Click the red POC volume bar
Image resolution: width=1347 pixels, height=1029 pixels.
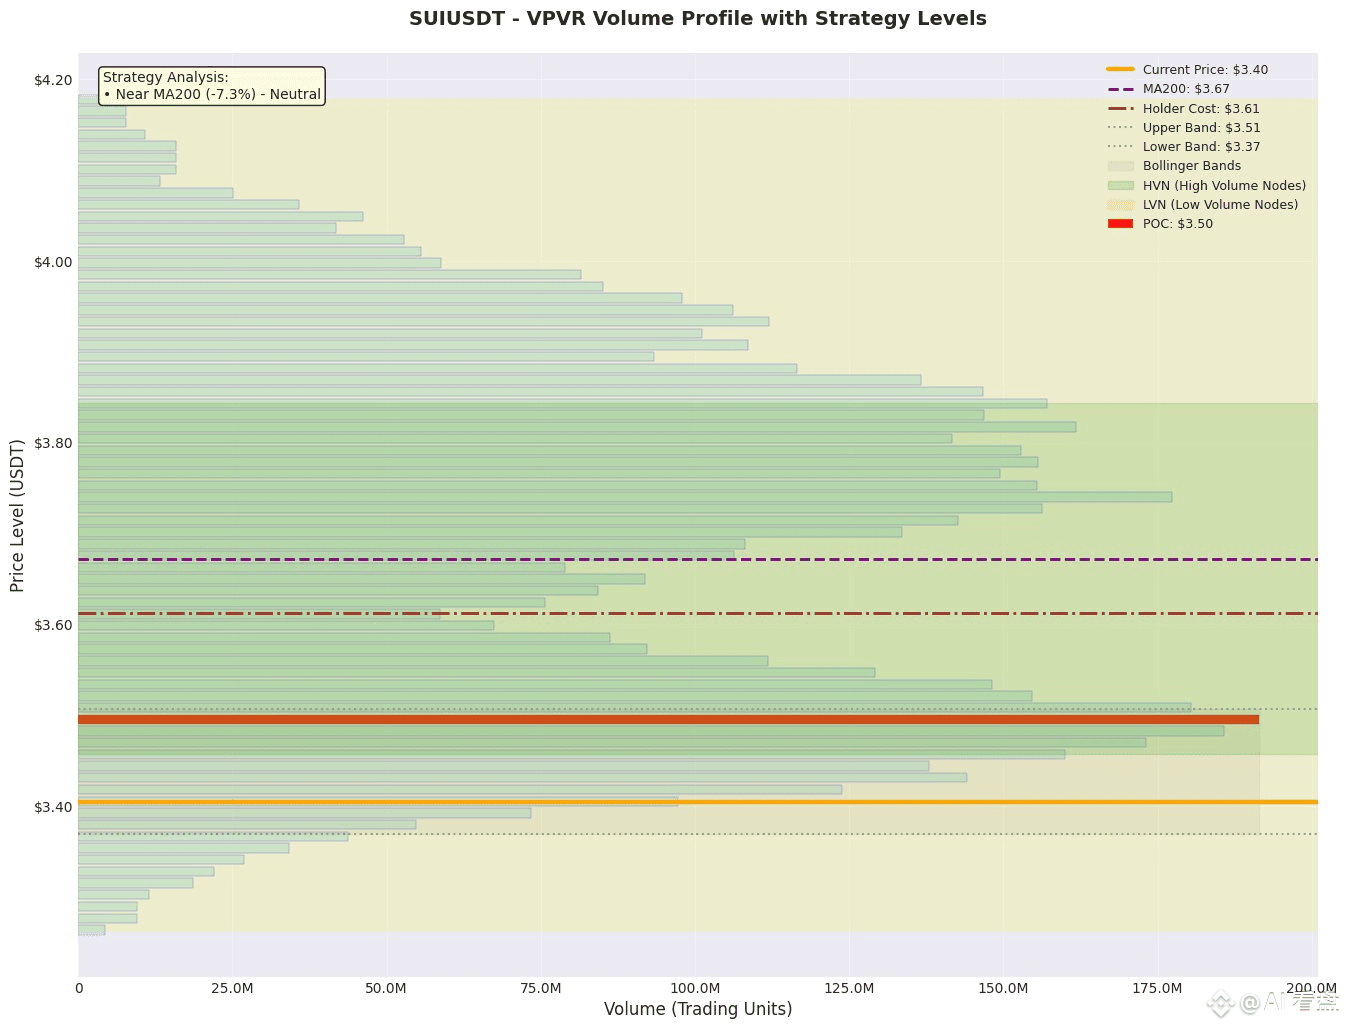coord(668,719)
